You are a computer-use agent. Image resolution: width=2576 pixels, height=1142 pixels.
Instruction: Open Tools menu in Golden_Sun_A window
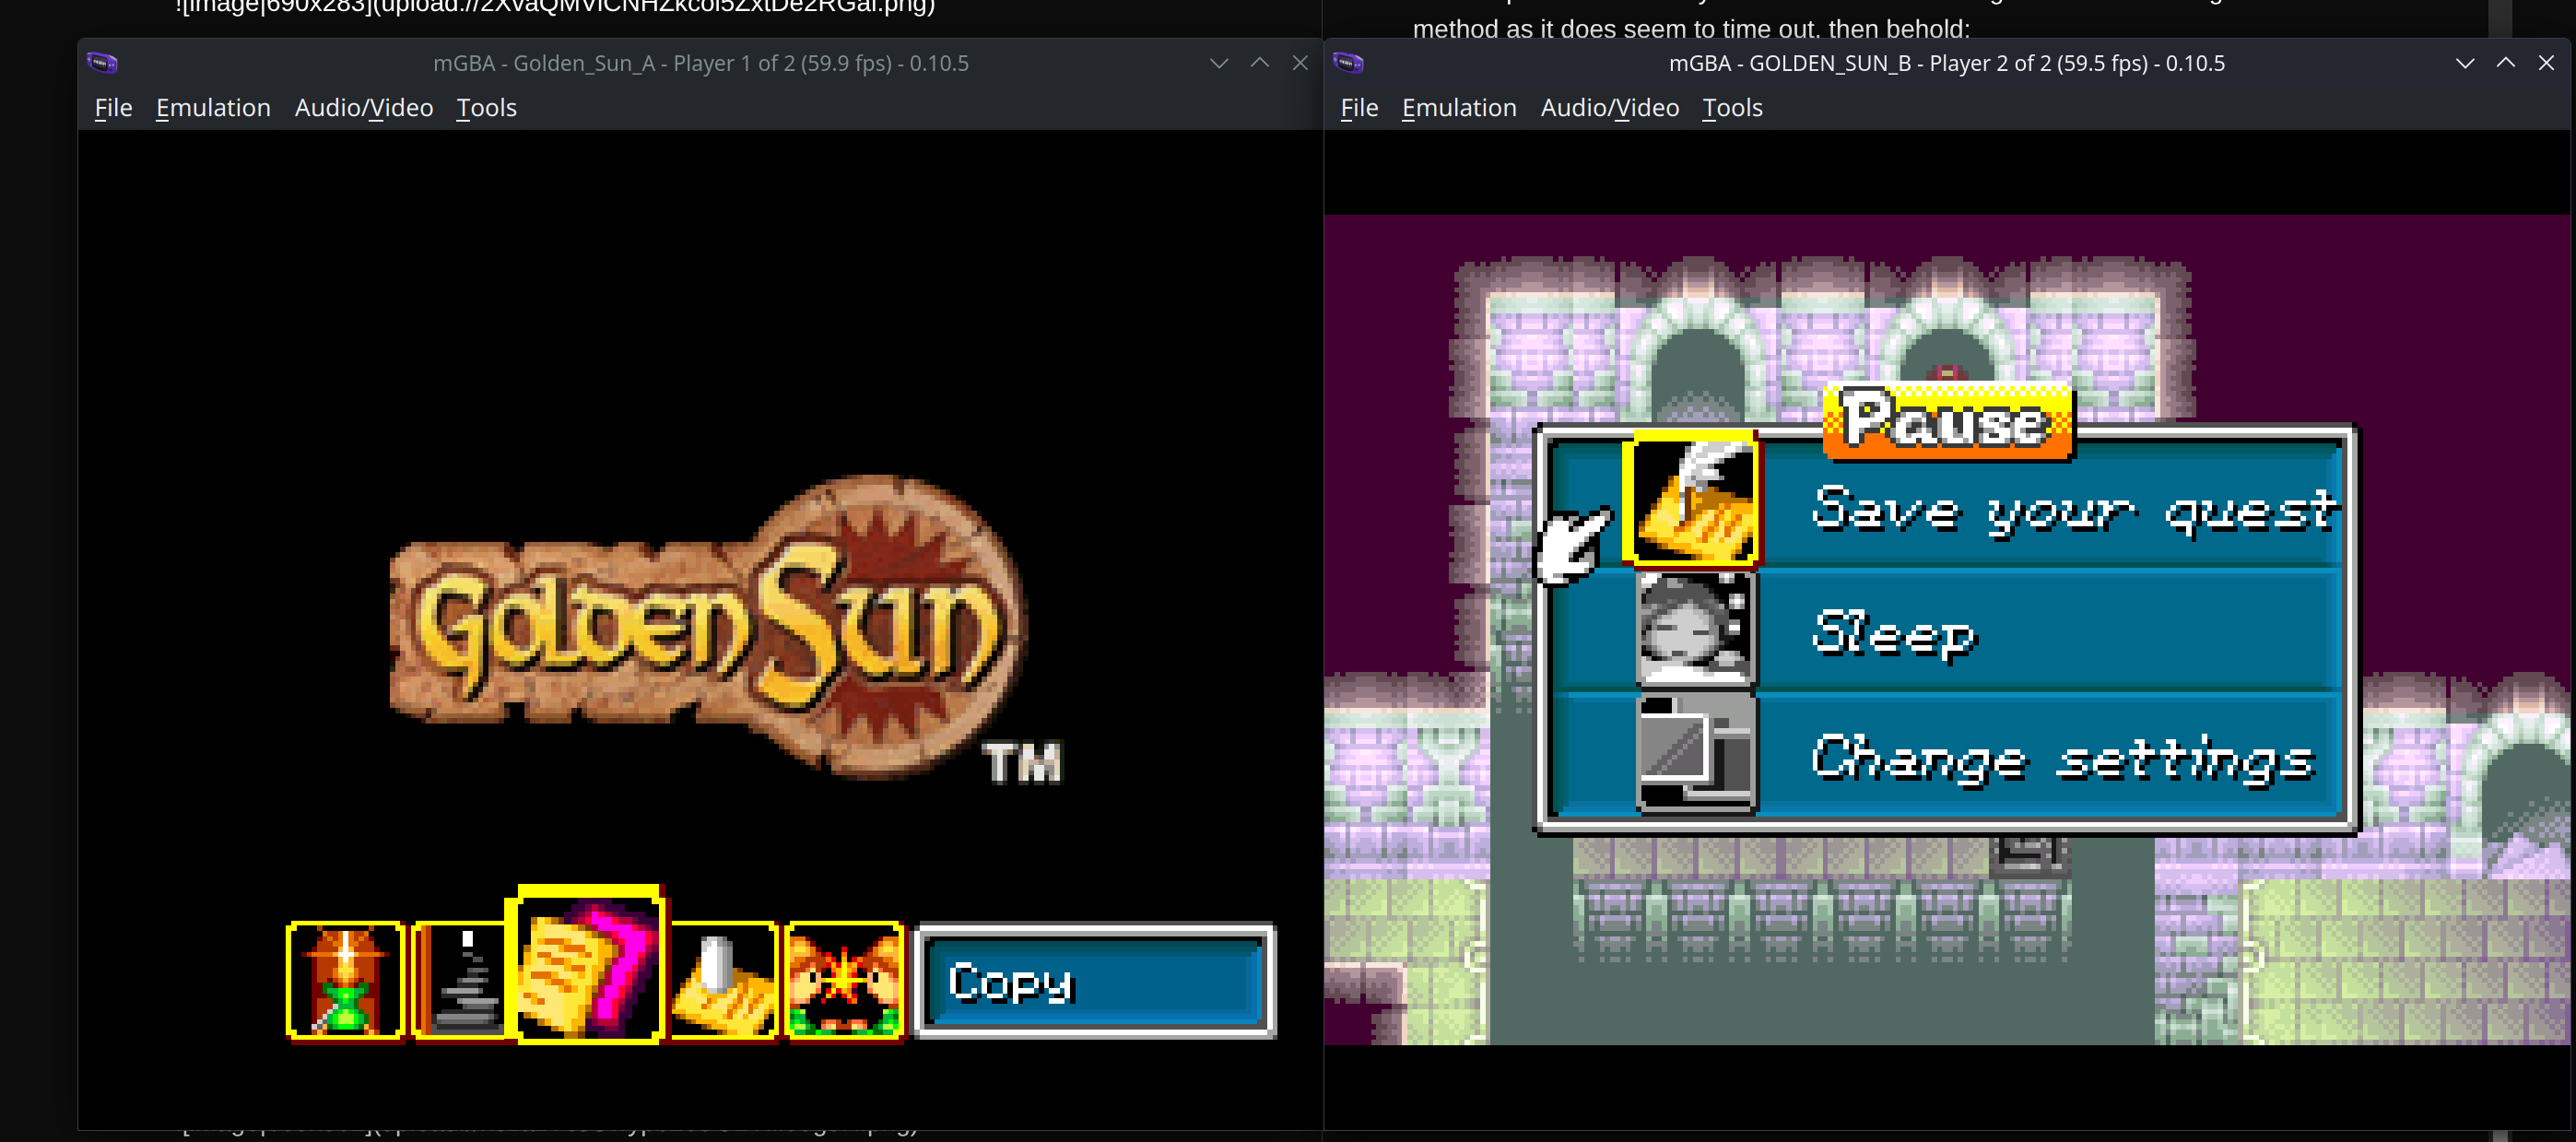point(486,108)
